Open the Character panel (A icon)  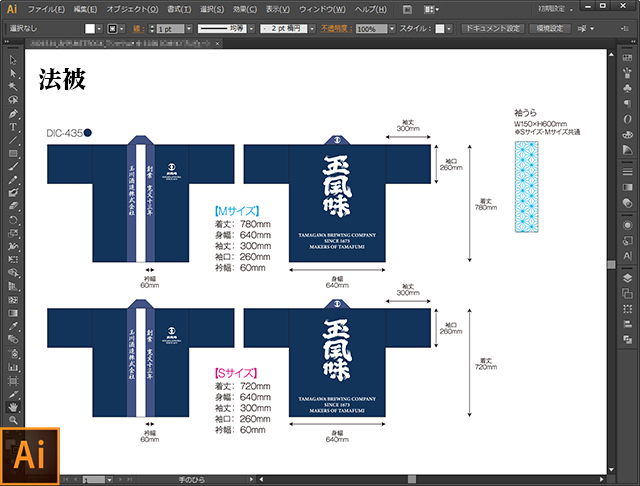coord(627,256)
